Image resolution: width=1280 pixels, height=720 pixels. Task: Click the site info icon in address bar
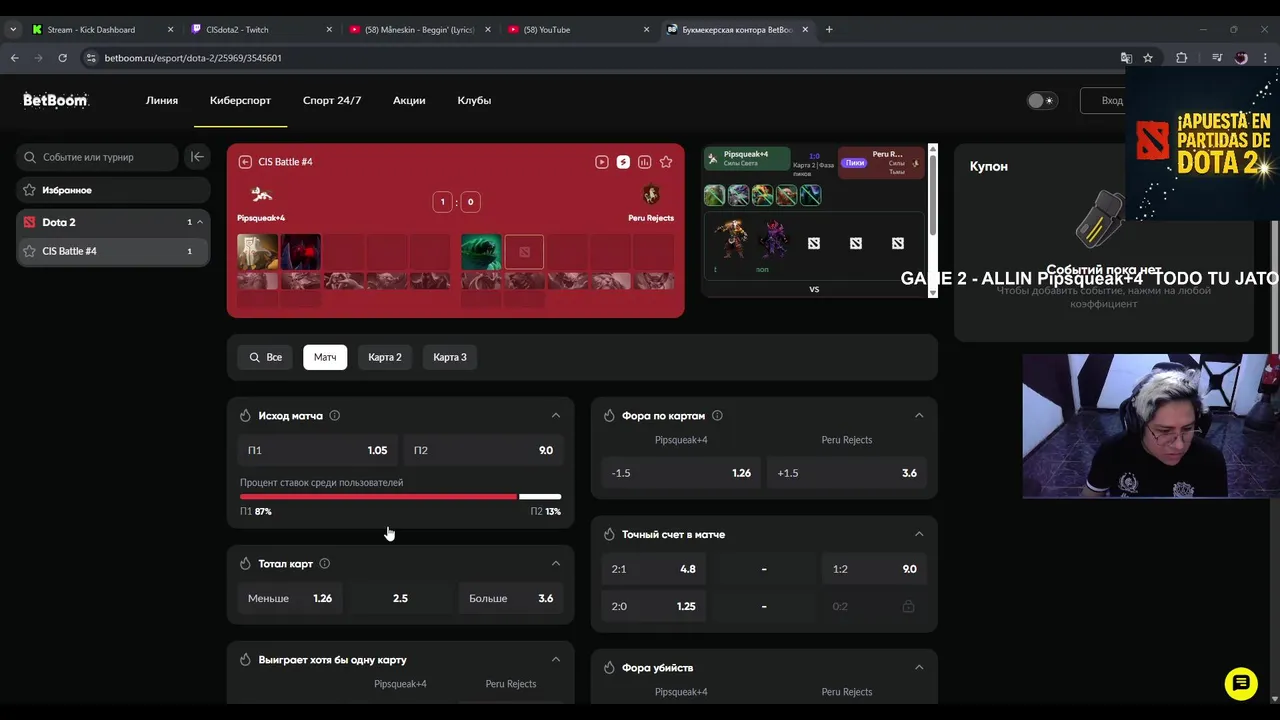92,58
